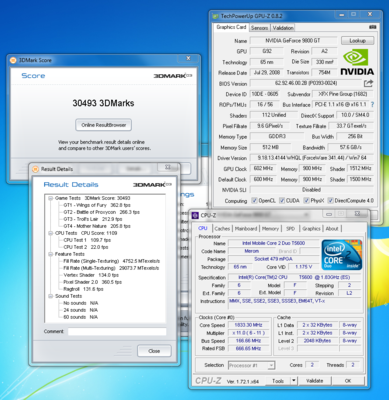Image resolution: width=389 pixels, height=400 pixels.
Task: Click the Intel Core 2 Duo logo in CPU-Z
Action: pyautogui.click(x=342, y=255)
